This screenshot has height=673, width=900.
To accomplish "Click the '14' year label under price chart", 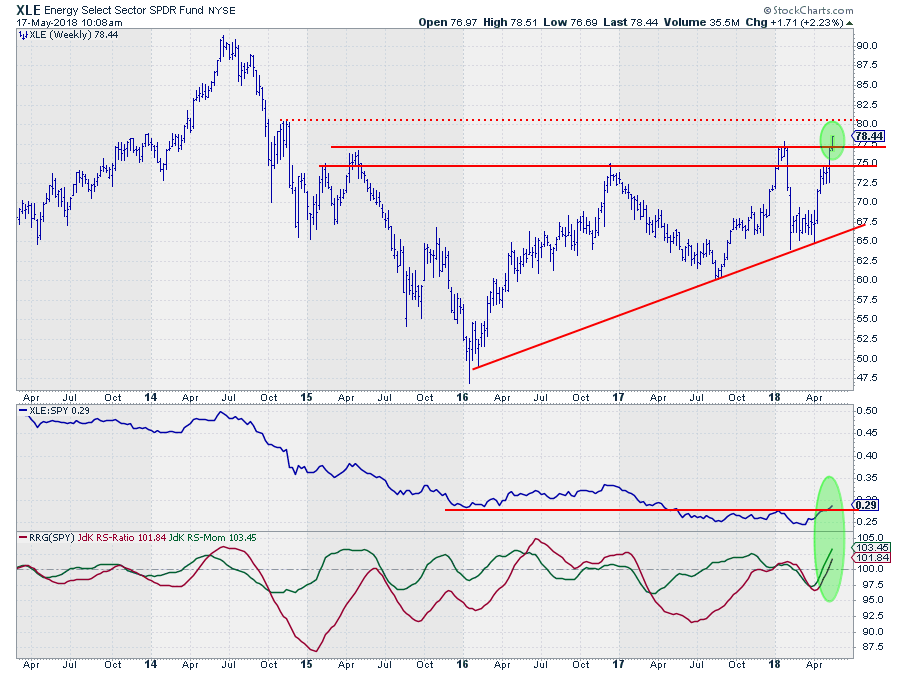I will coord(150,397).
